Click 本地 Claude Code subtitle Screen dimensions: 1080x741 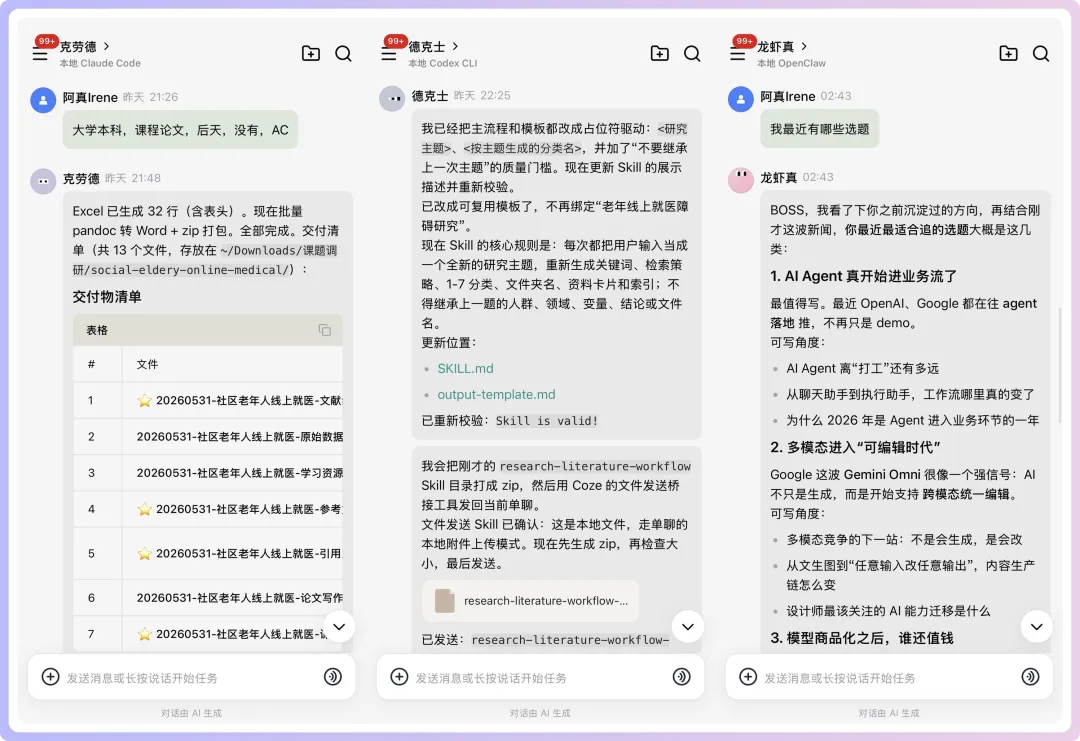pos(100,63)
